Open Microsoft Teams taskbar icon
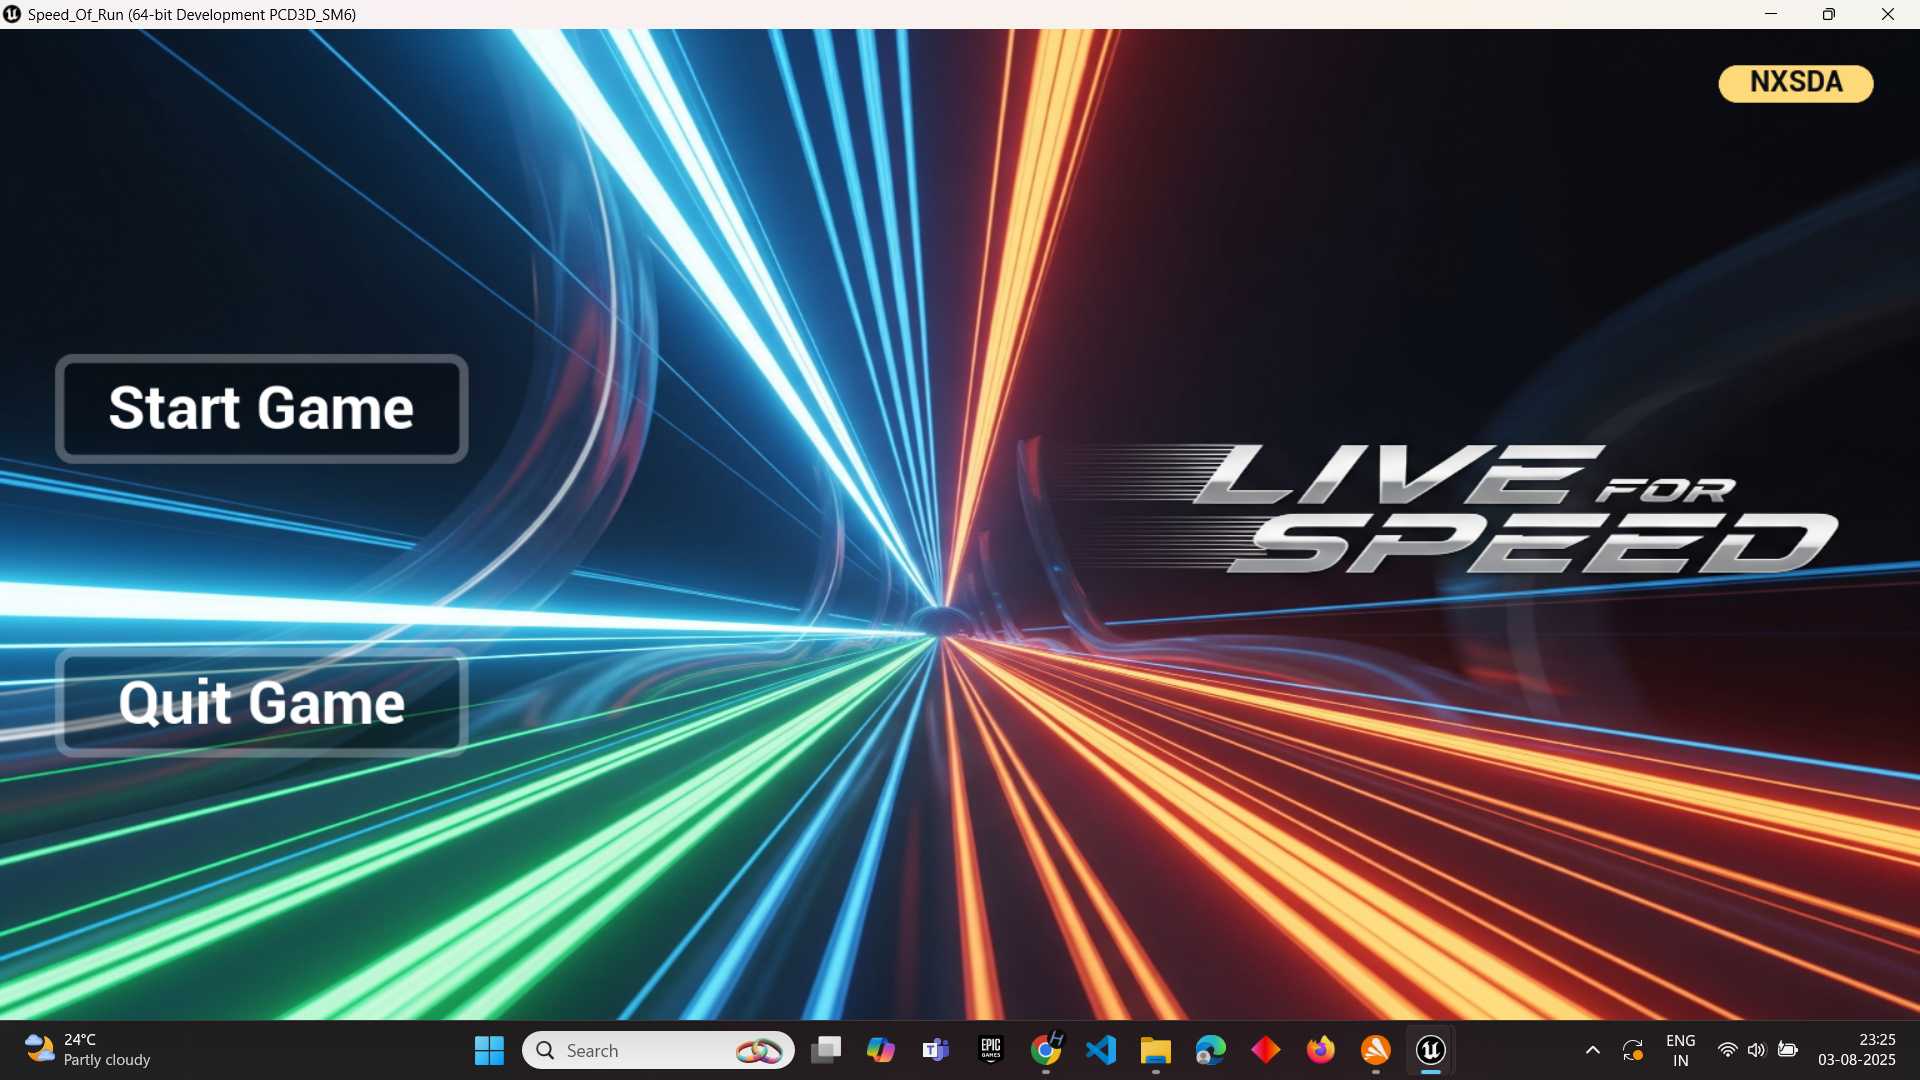This screenshot has width=1920, height=1080. coord(936,1050)
